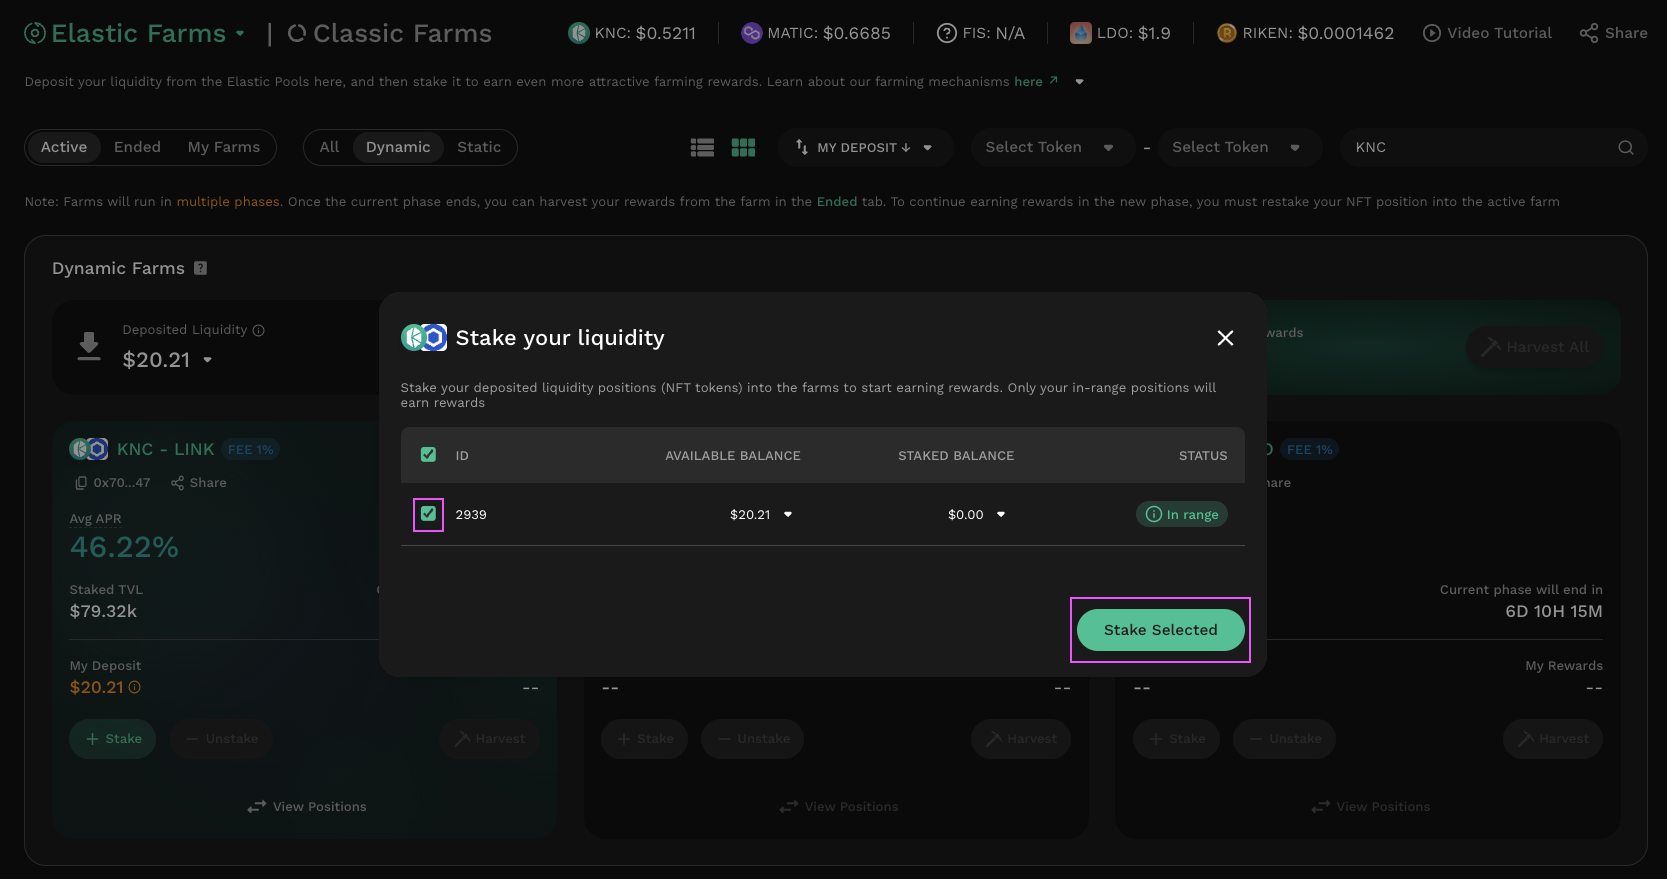Open the MY DEPOSIT sort dropdown
The width and height of the screenshot is (1667, 879).
pos(864,148)
